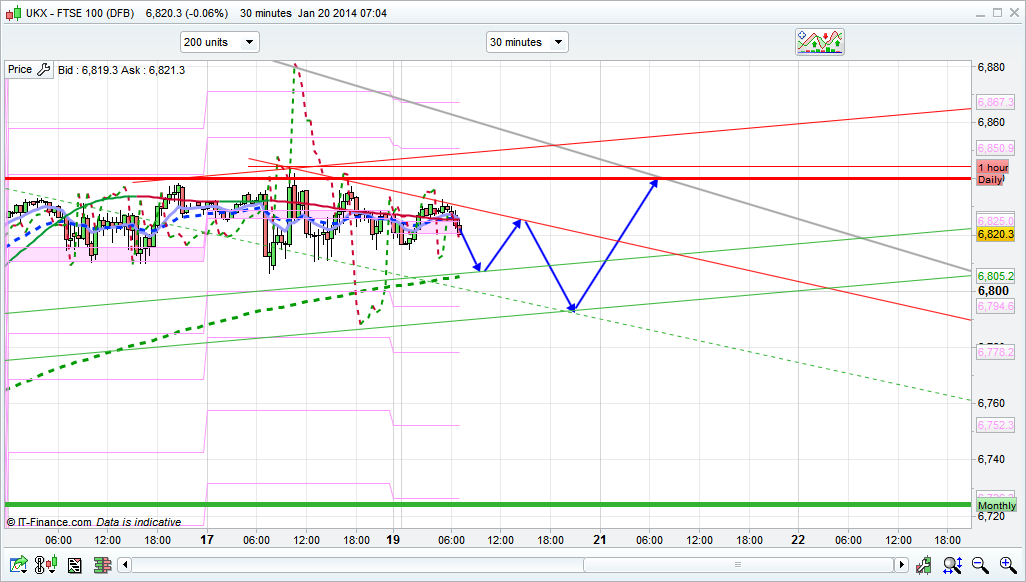This screenshot has width=1026, height=582.
Task: Click the chart list properties icon
Action: [74, 565]
